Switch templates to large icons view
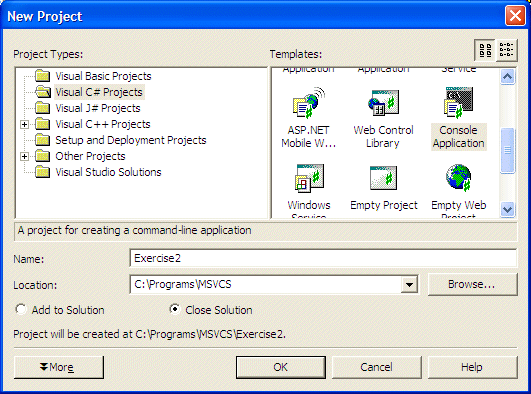This screenshot has width=531, height=394. point(486,50)
